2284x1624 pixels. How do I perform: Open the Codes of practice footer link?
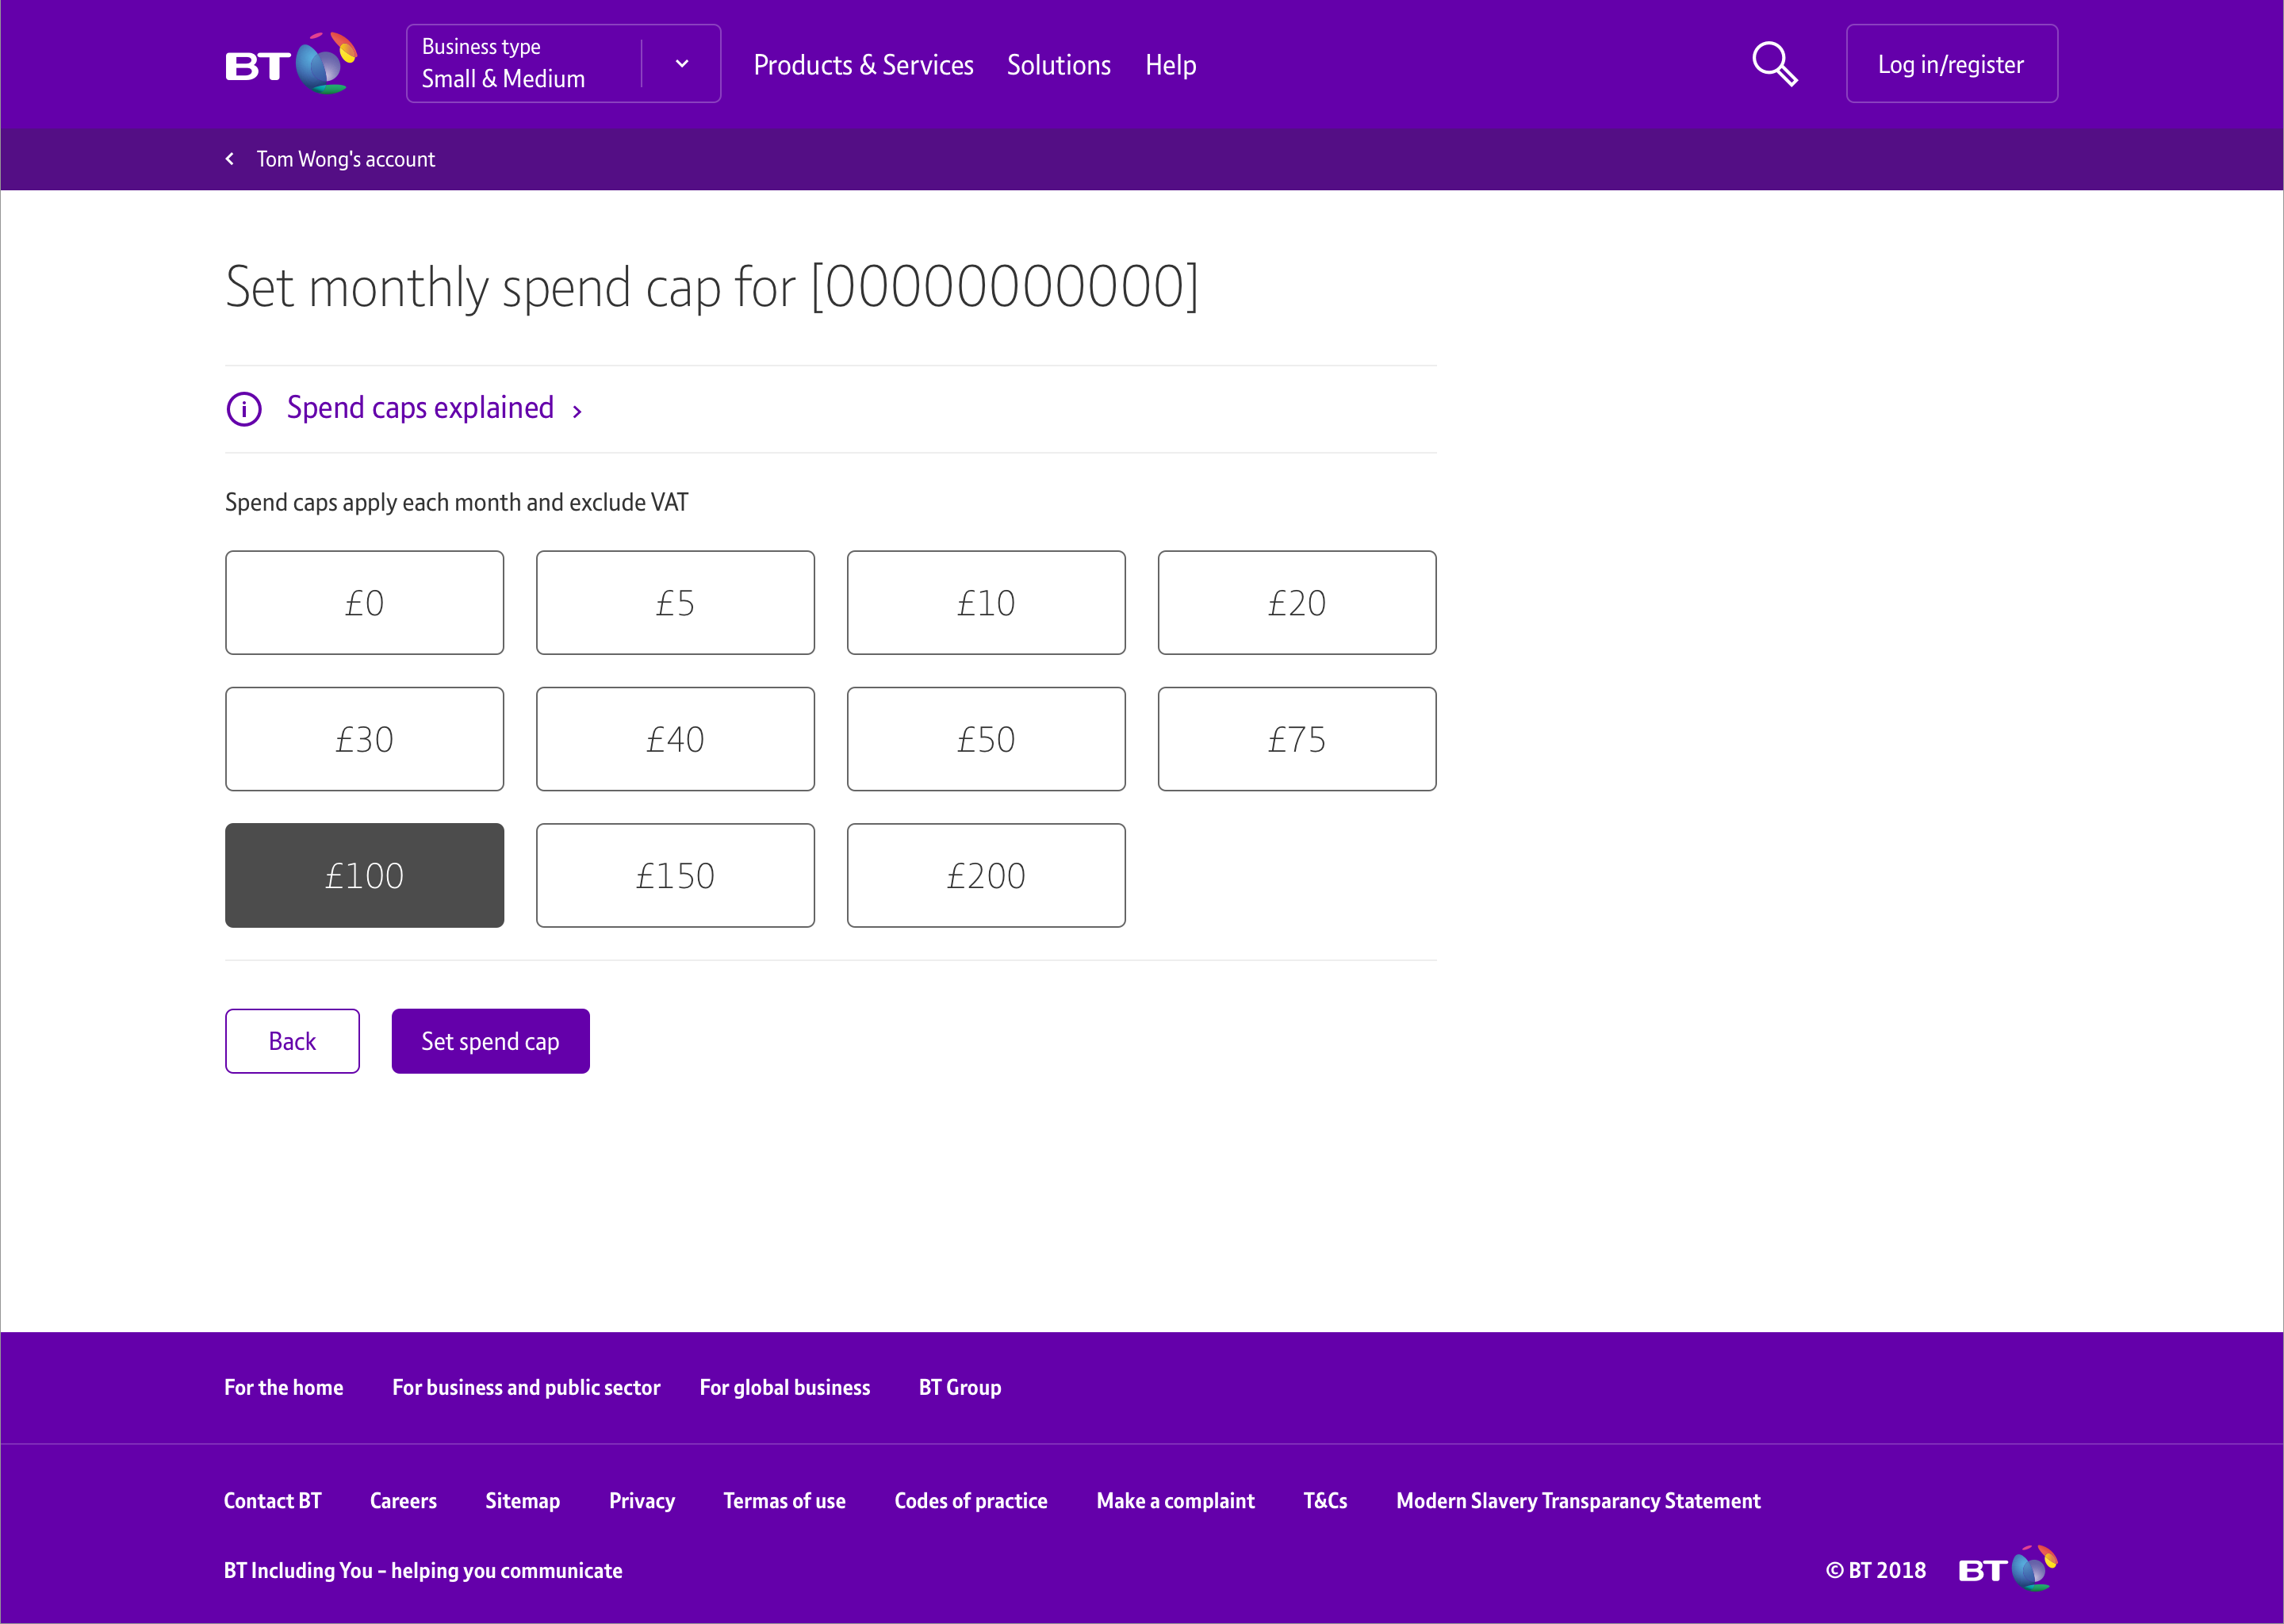(x=970, y=1501)
